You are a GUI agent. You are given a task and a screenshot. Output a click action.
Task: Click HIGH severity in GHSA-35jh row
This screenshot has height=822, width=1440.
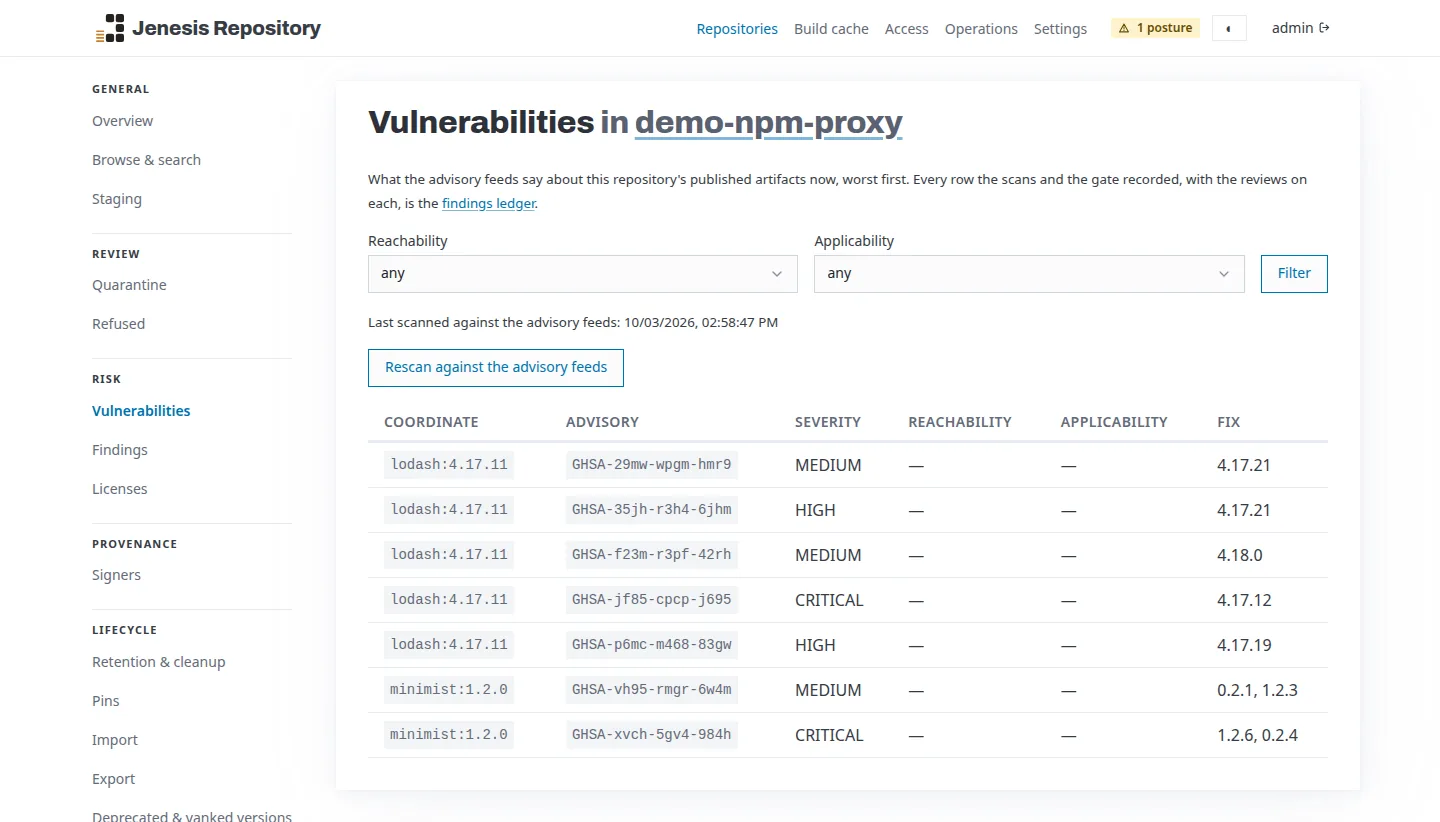(x=815, y=510)
